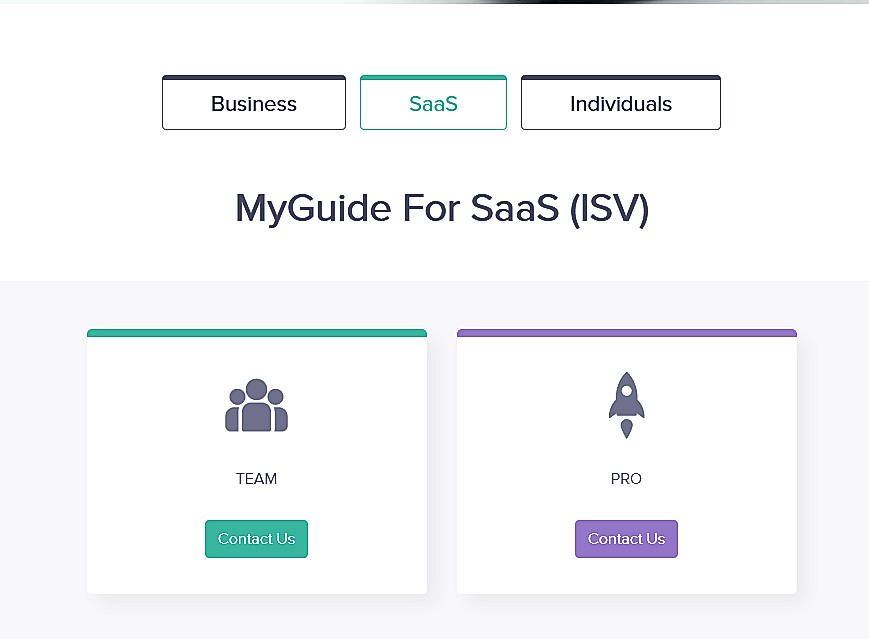Click Contact Us under the TEAM plan
This screenshot has width=869, height=639.
point(256,539)
